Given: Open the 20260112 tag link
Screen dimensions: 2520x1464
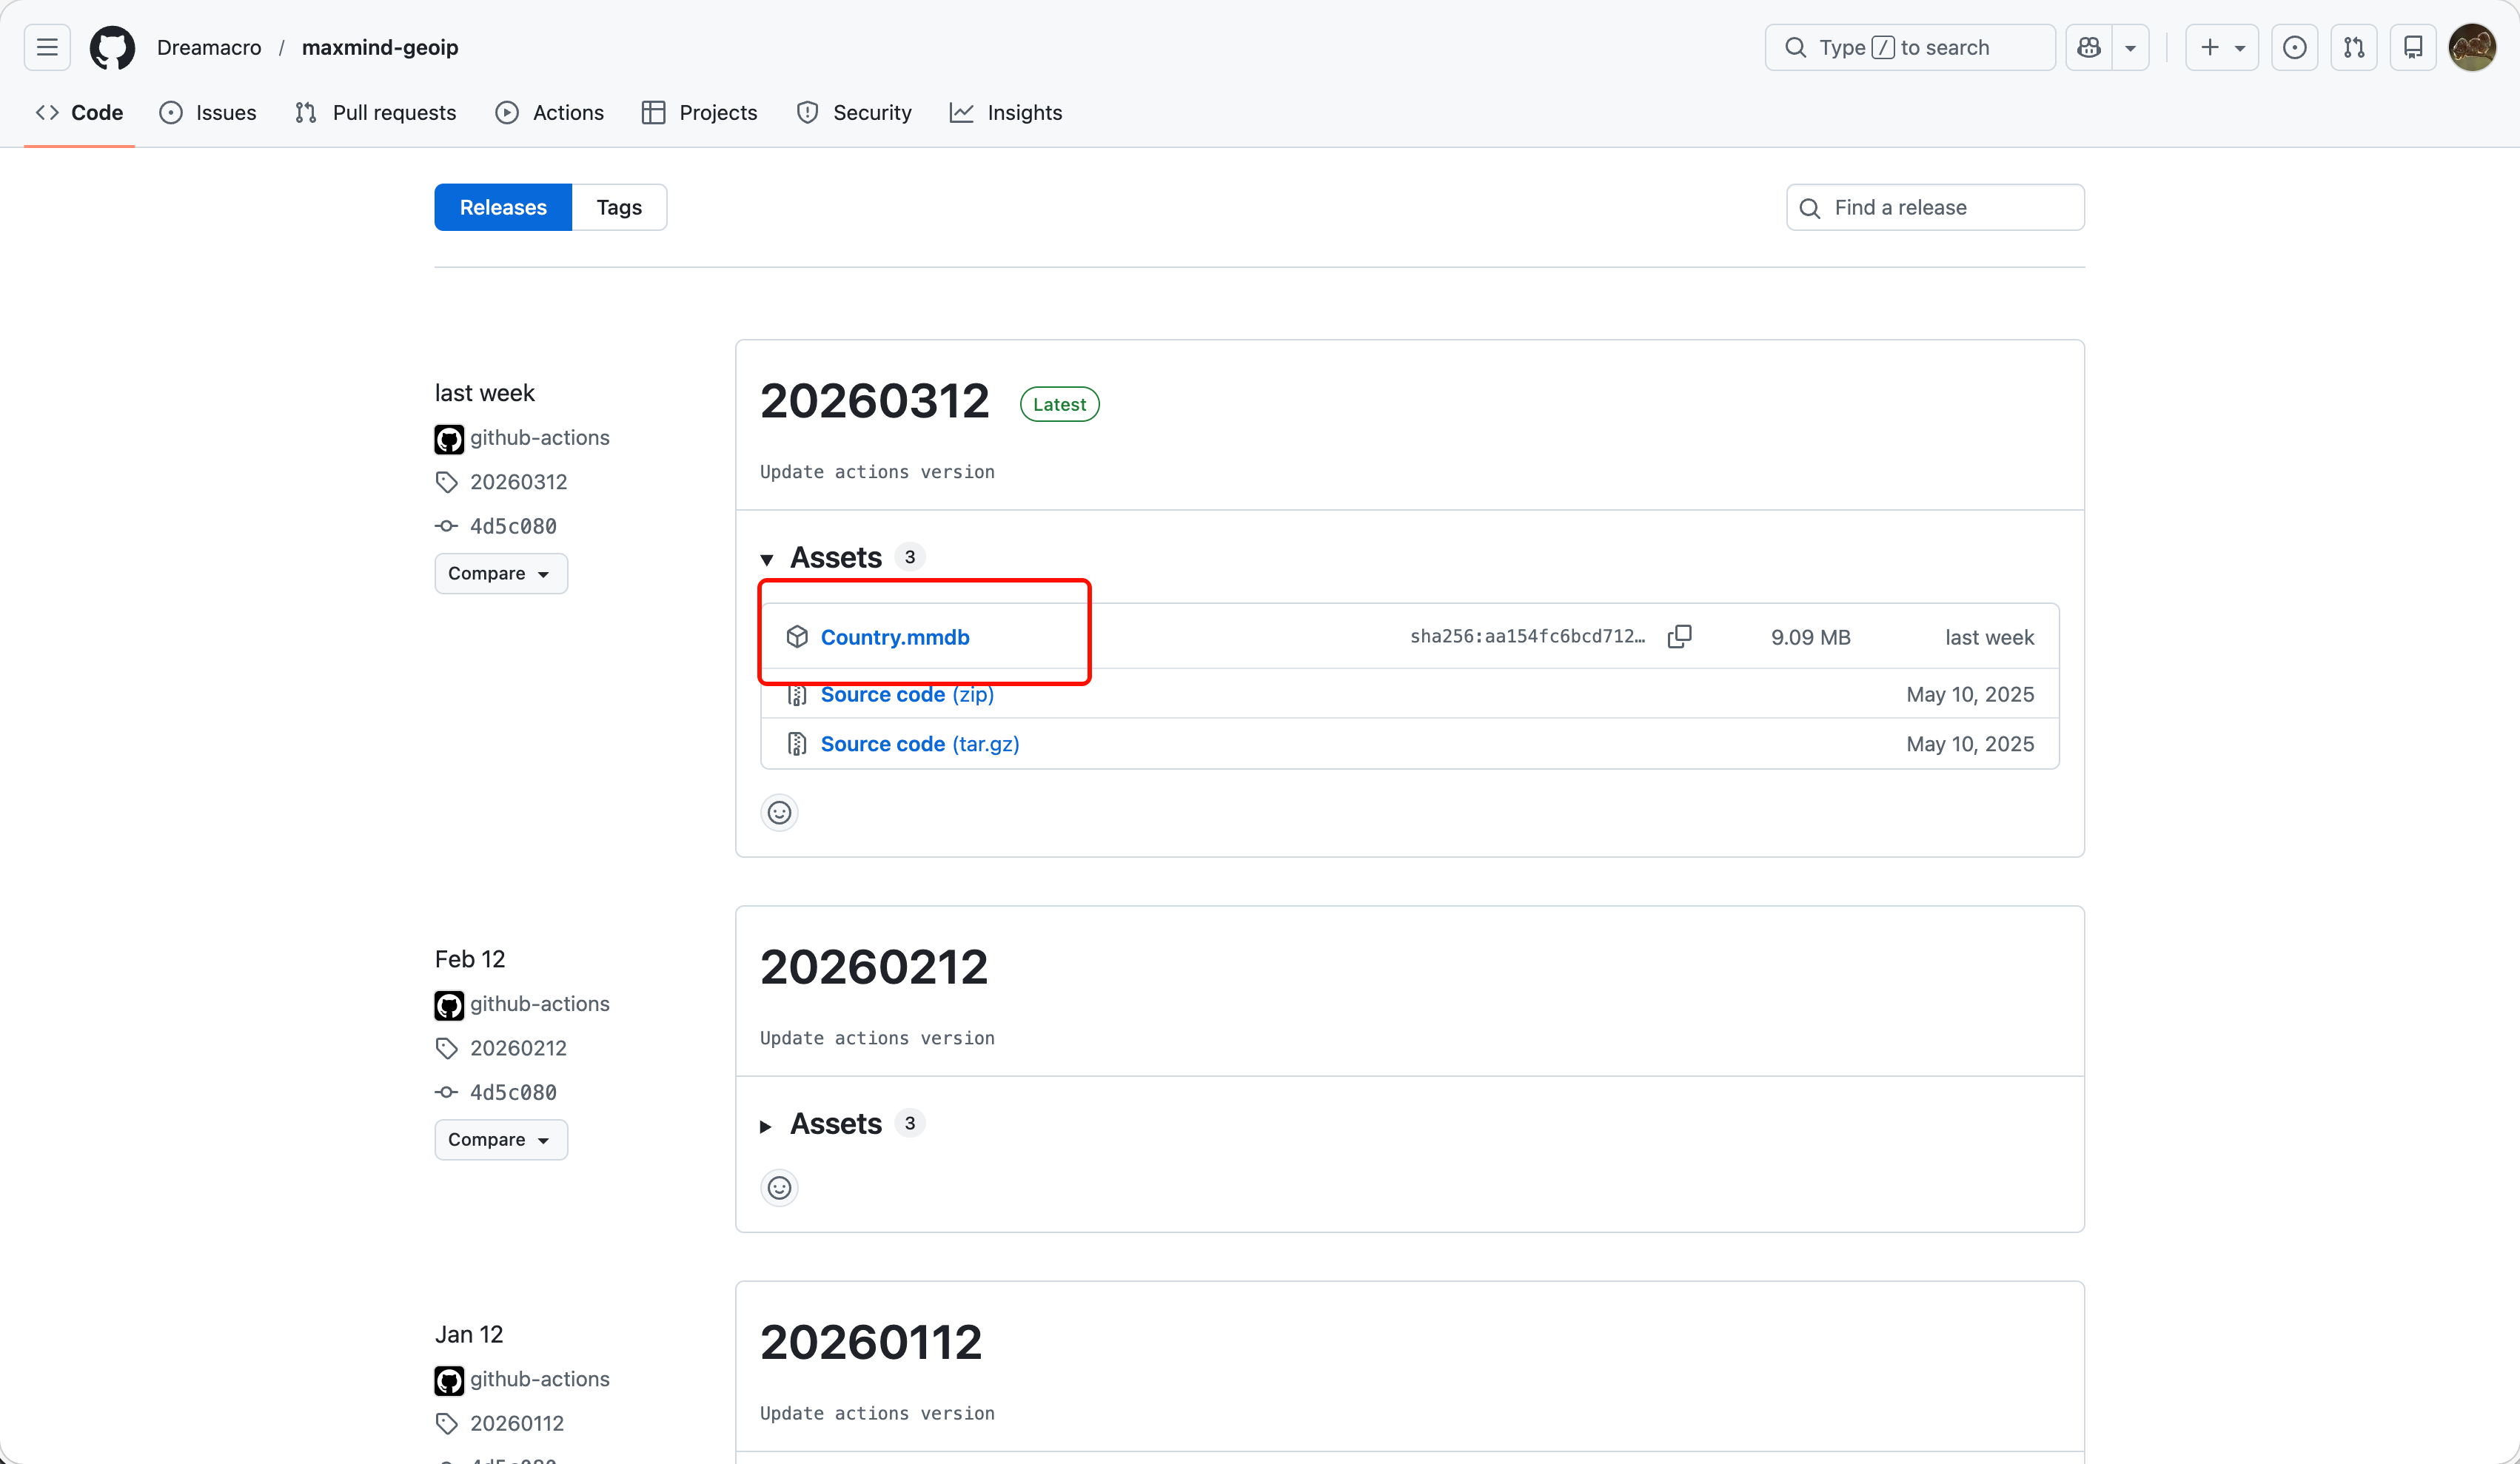Looking at the screenshot, I should pos(517,1423).
